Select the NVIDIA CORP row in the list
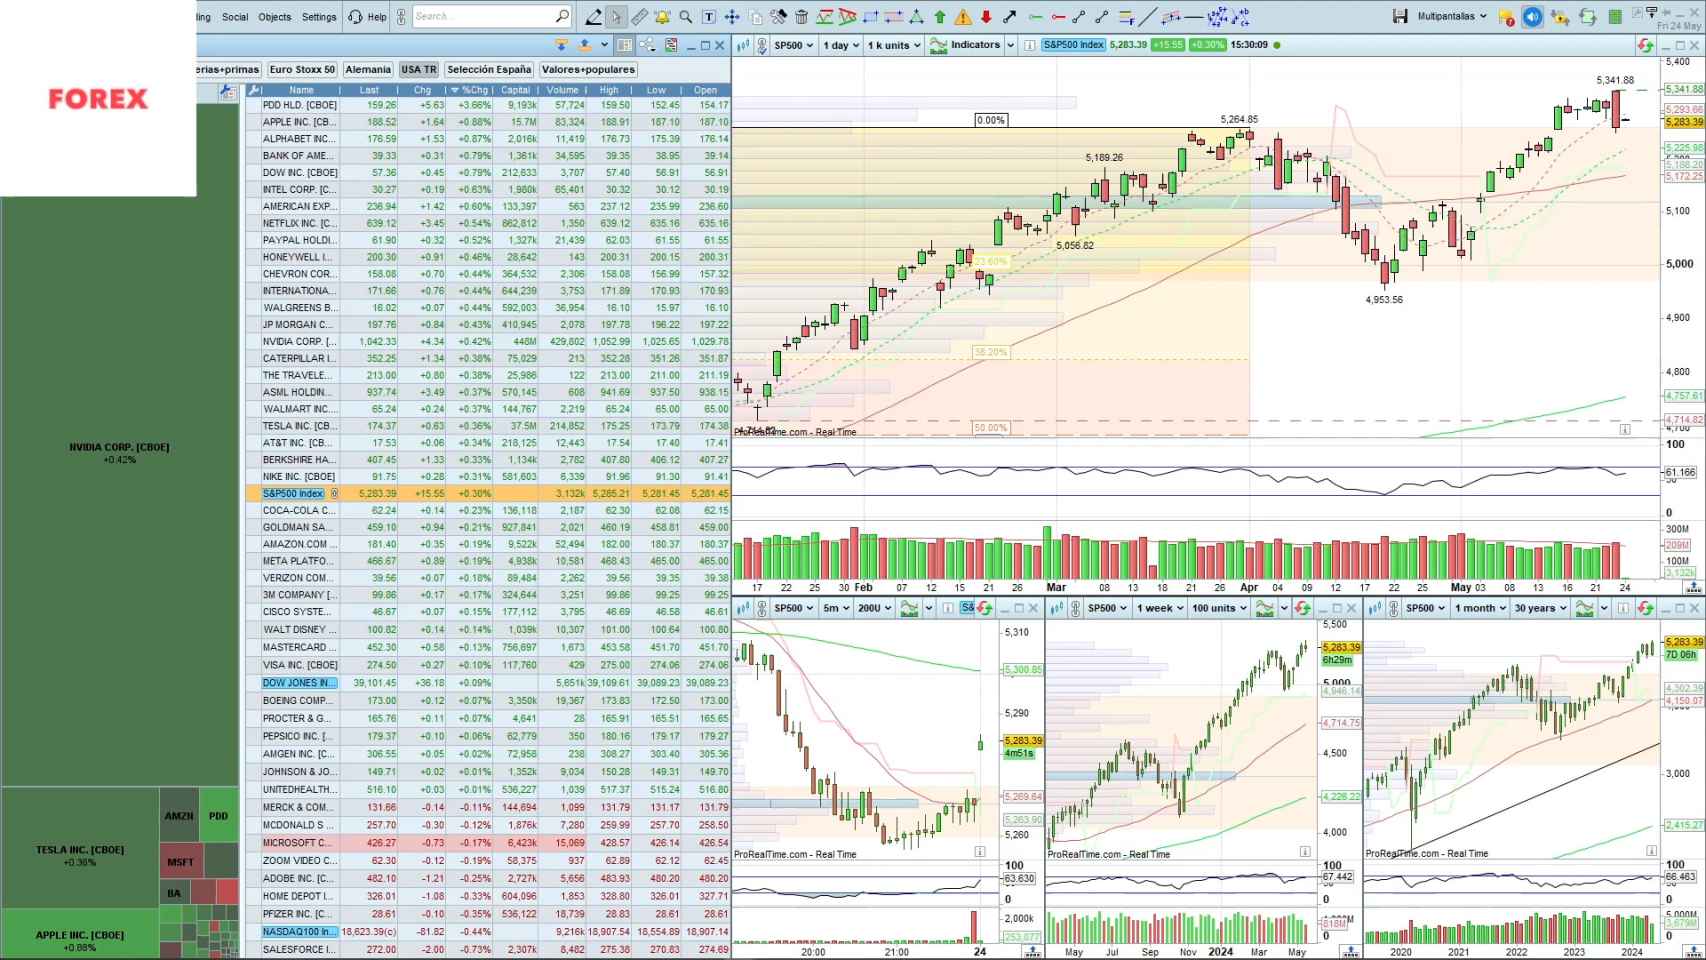Screen dimensions: 1706x960 [296, 341]
